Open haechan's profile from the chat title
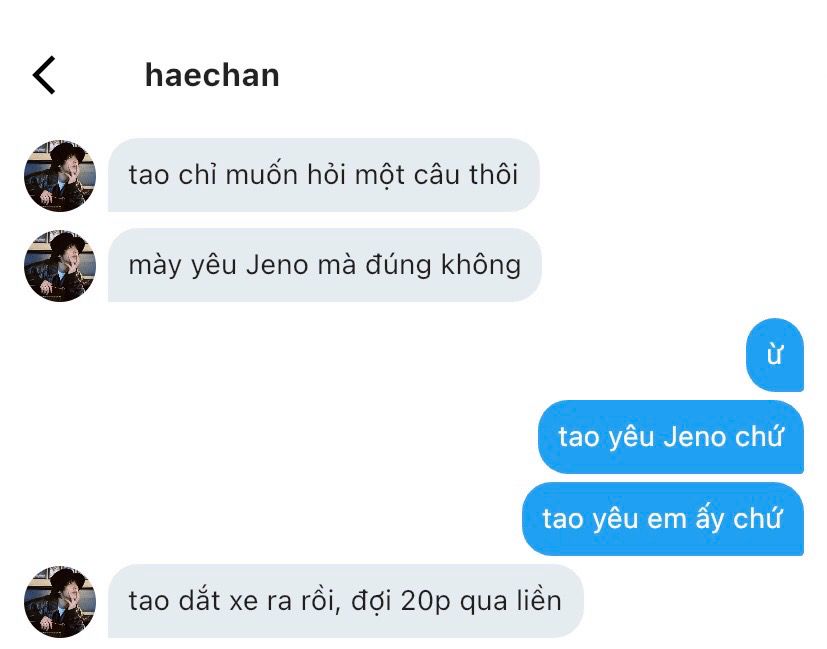The height and width of the screenshot is (649, 827). [212, 75]
